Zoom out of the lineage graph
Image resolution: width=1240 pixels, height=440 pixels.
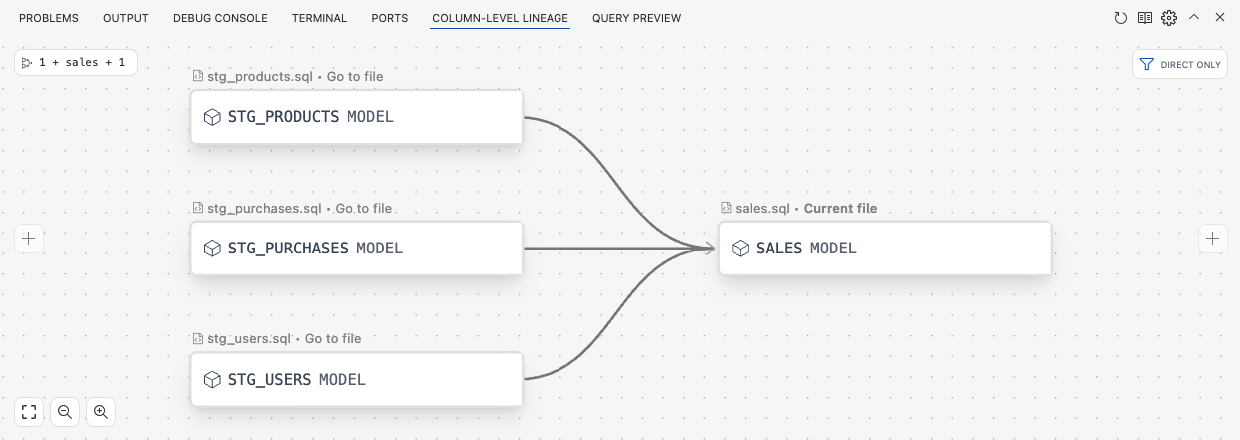click(x=65, y=411)
